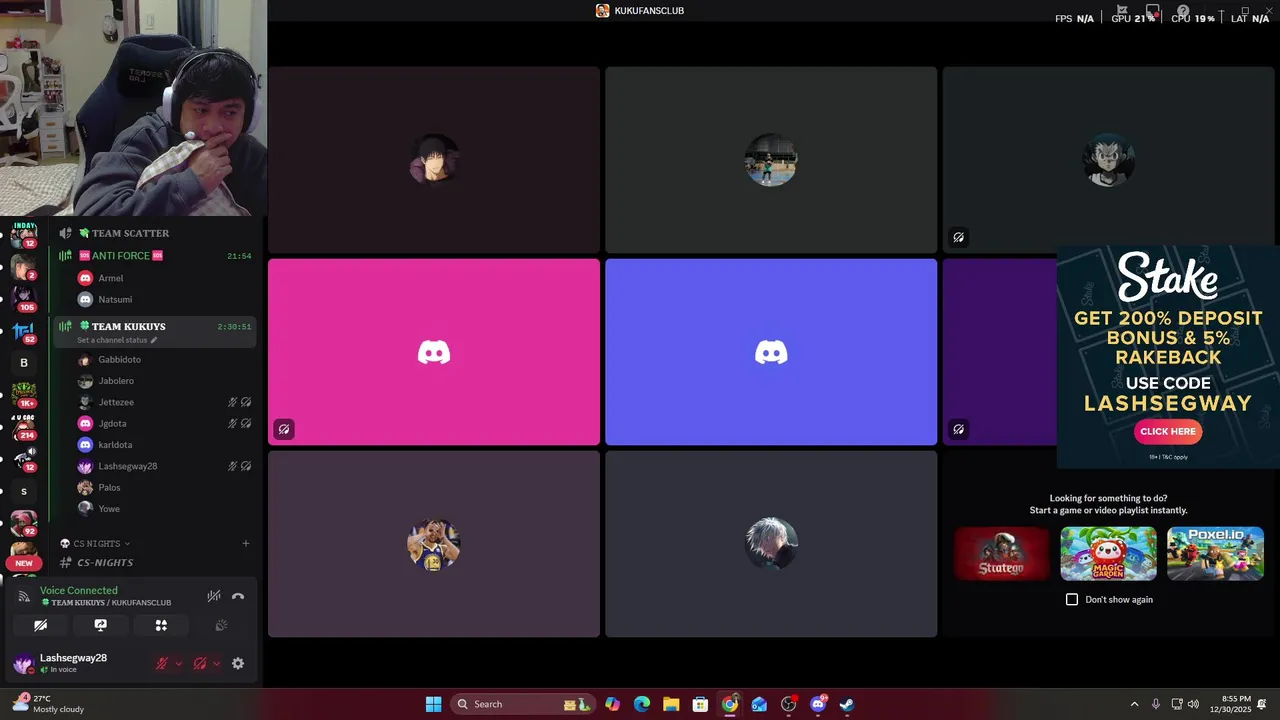Open Microsoft Edge from taskbar
Image resolution: width=1280 pixels, height=720 pixels.
click(642, 704)
